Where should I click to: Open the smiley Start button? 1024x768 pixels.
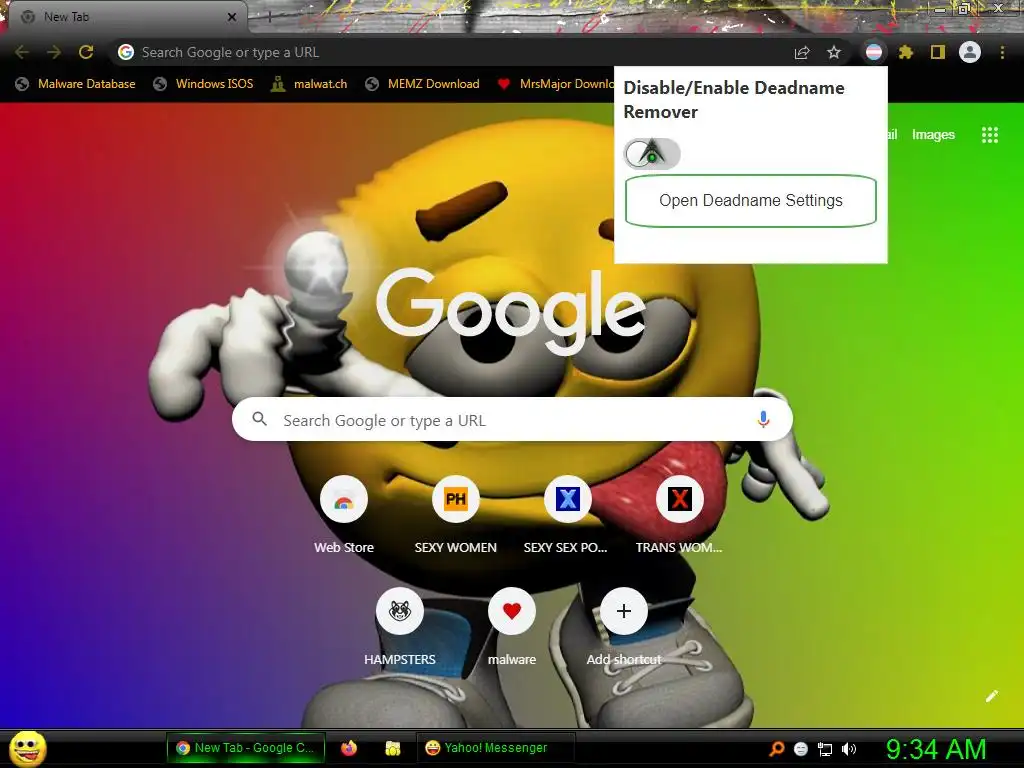point(28,748)
